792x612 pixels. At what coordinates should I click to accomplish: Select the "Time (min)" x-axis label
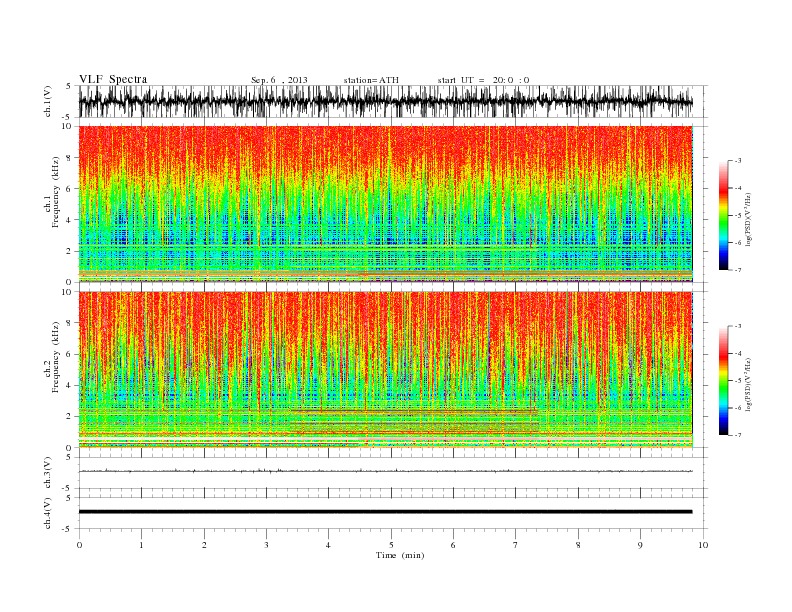[400, 555]
